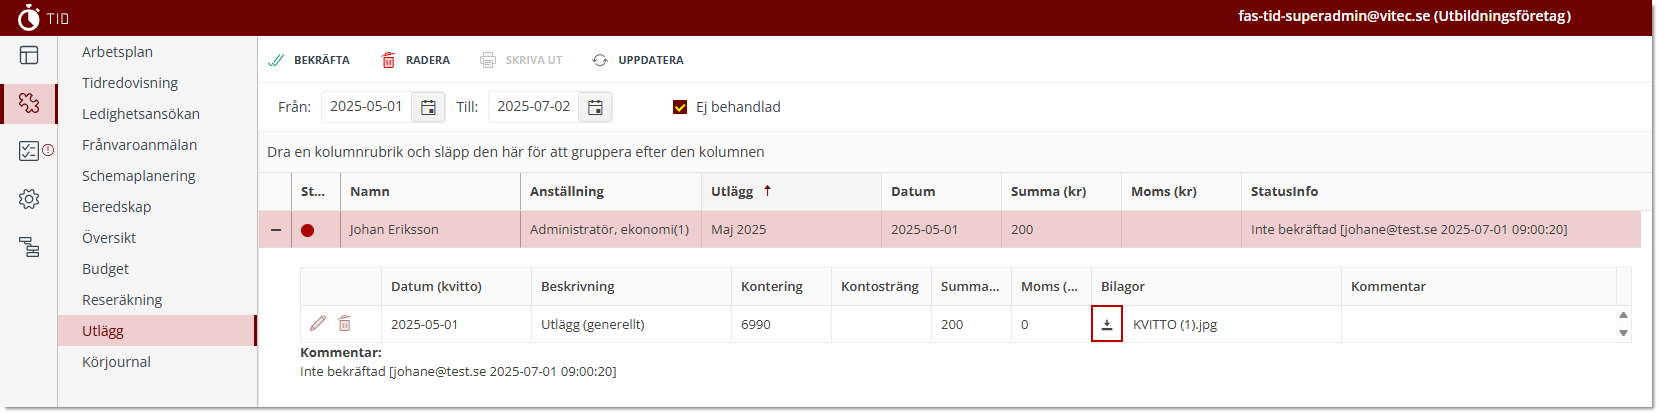Click the Inte bekräftad status info cell

[x=1441, y=230]
